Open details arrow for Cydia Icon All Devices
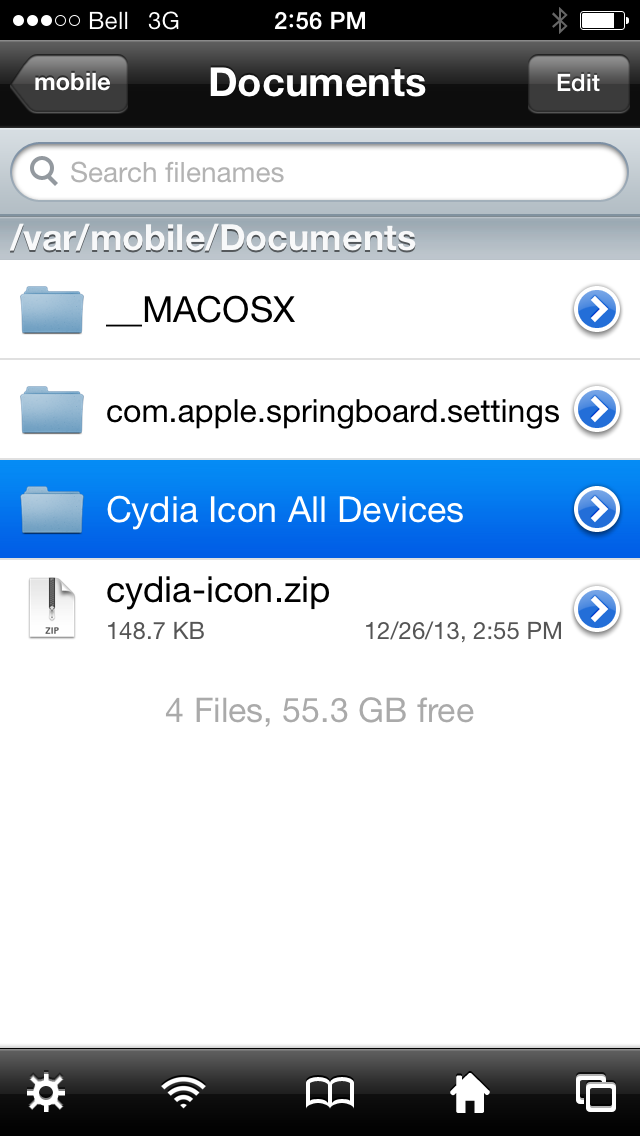The image size is (640, 1136). click(597, 509)
